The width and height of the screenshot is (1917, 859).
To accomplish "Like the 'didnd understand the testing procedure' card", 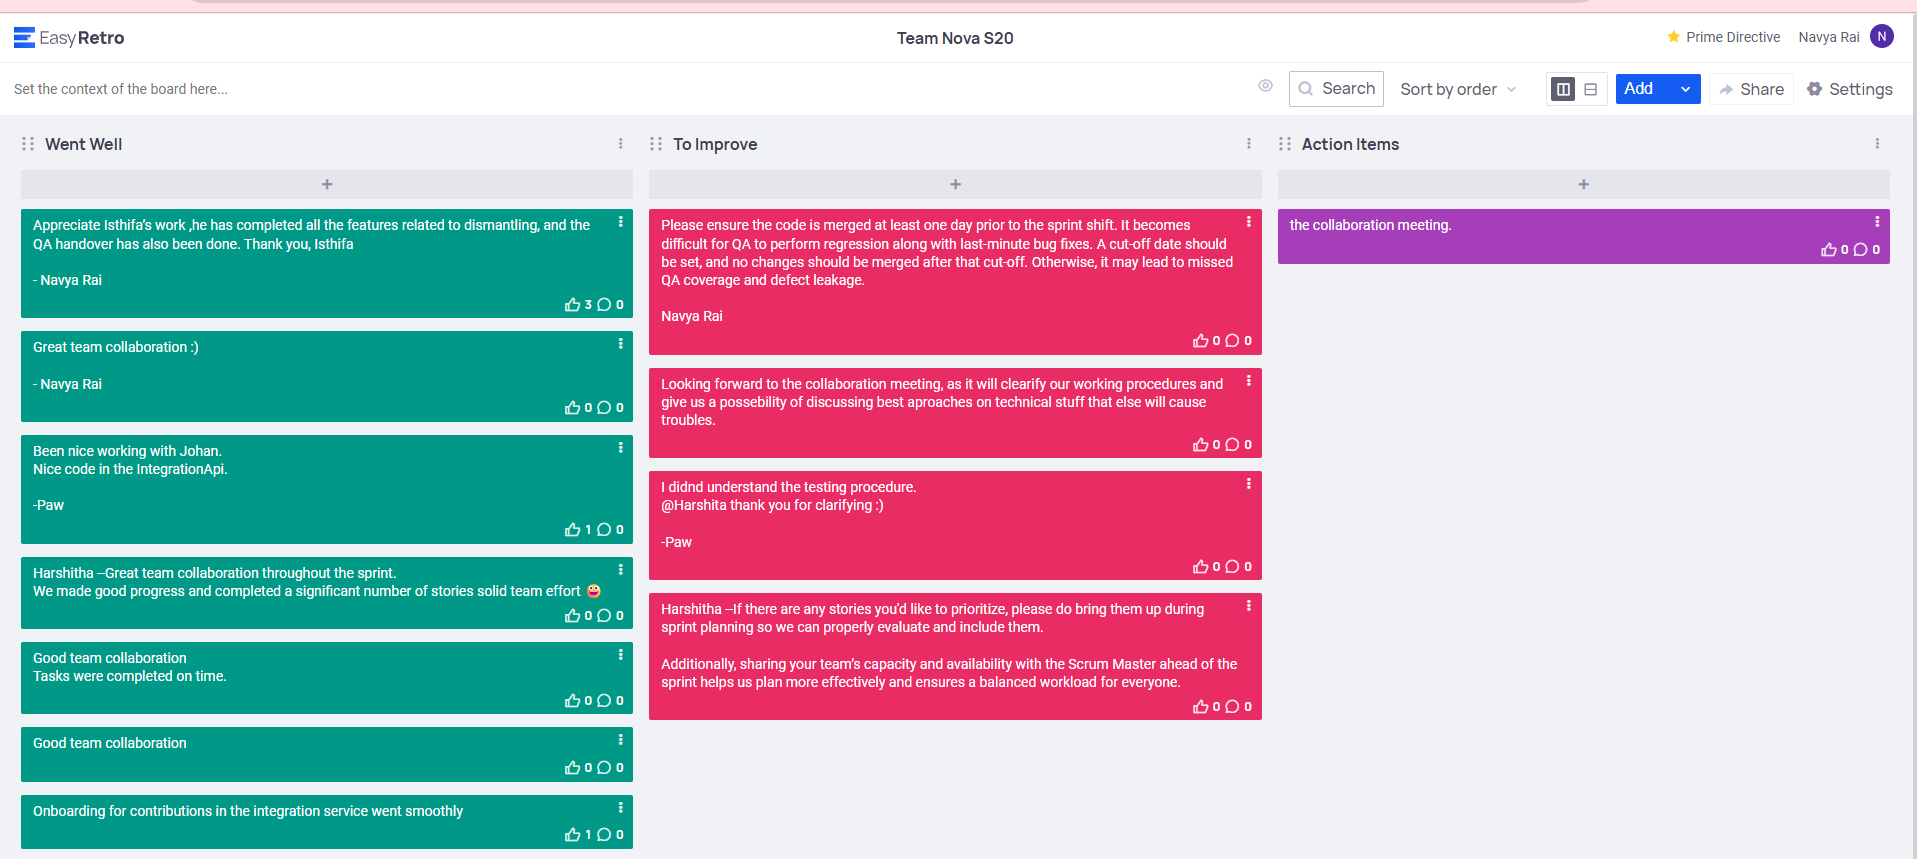I will [1201, 567].
